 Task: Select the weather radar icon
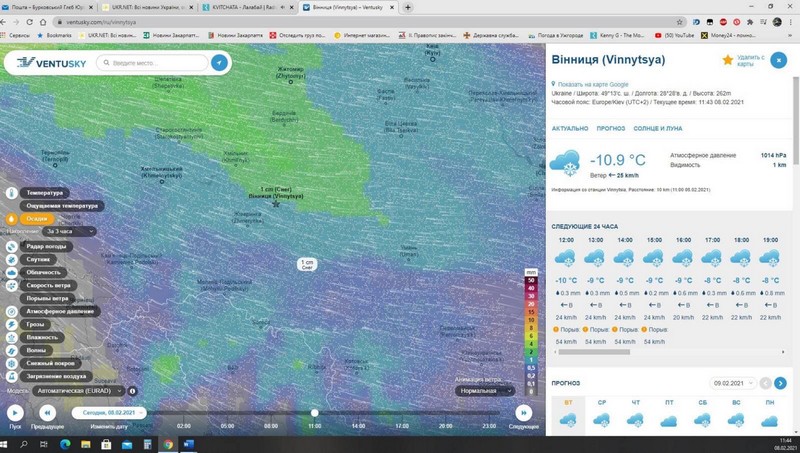pyautogui.click(x=11, y=246)
